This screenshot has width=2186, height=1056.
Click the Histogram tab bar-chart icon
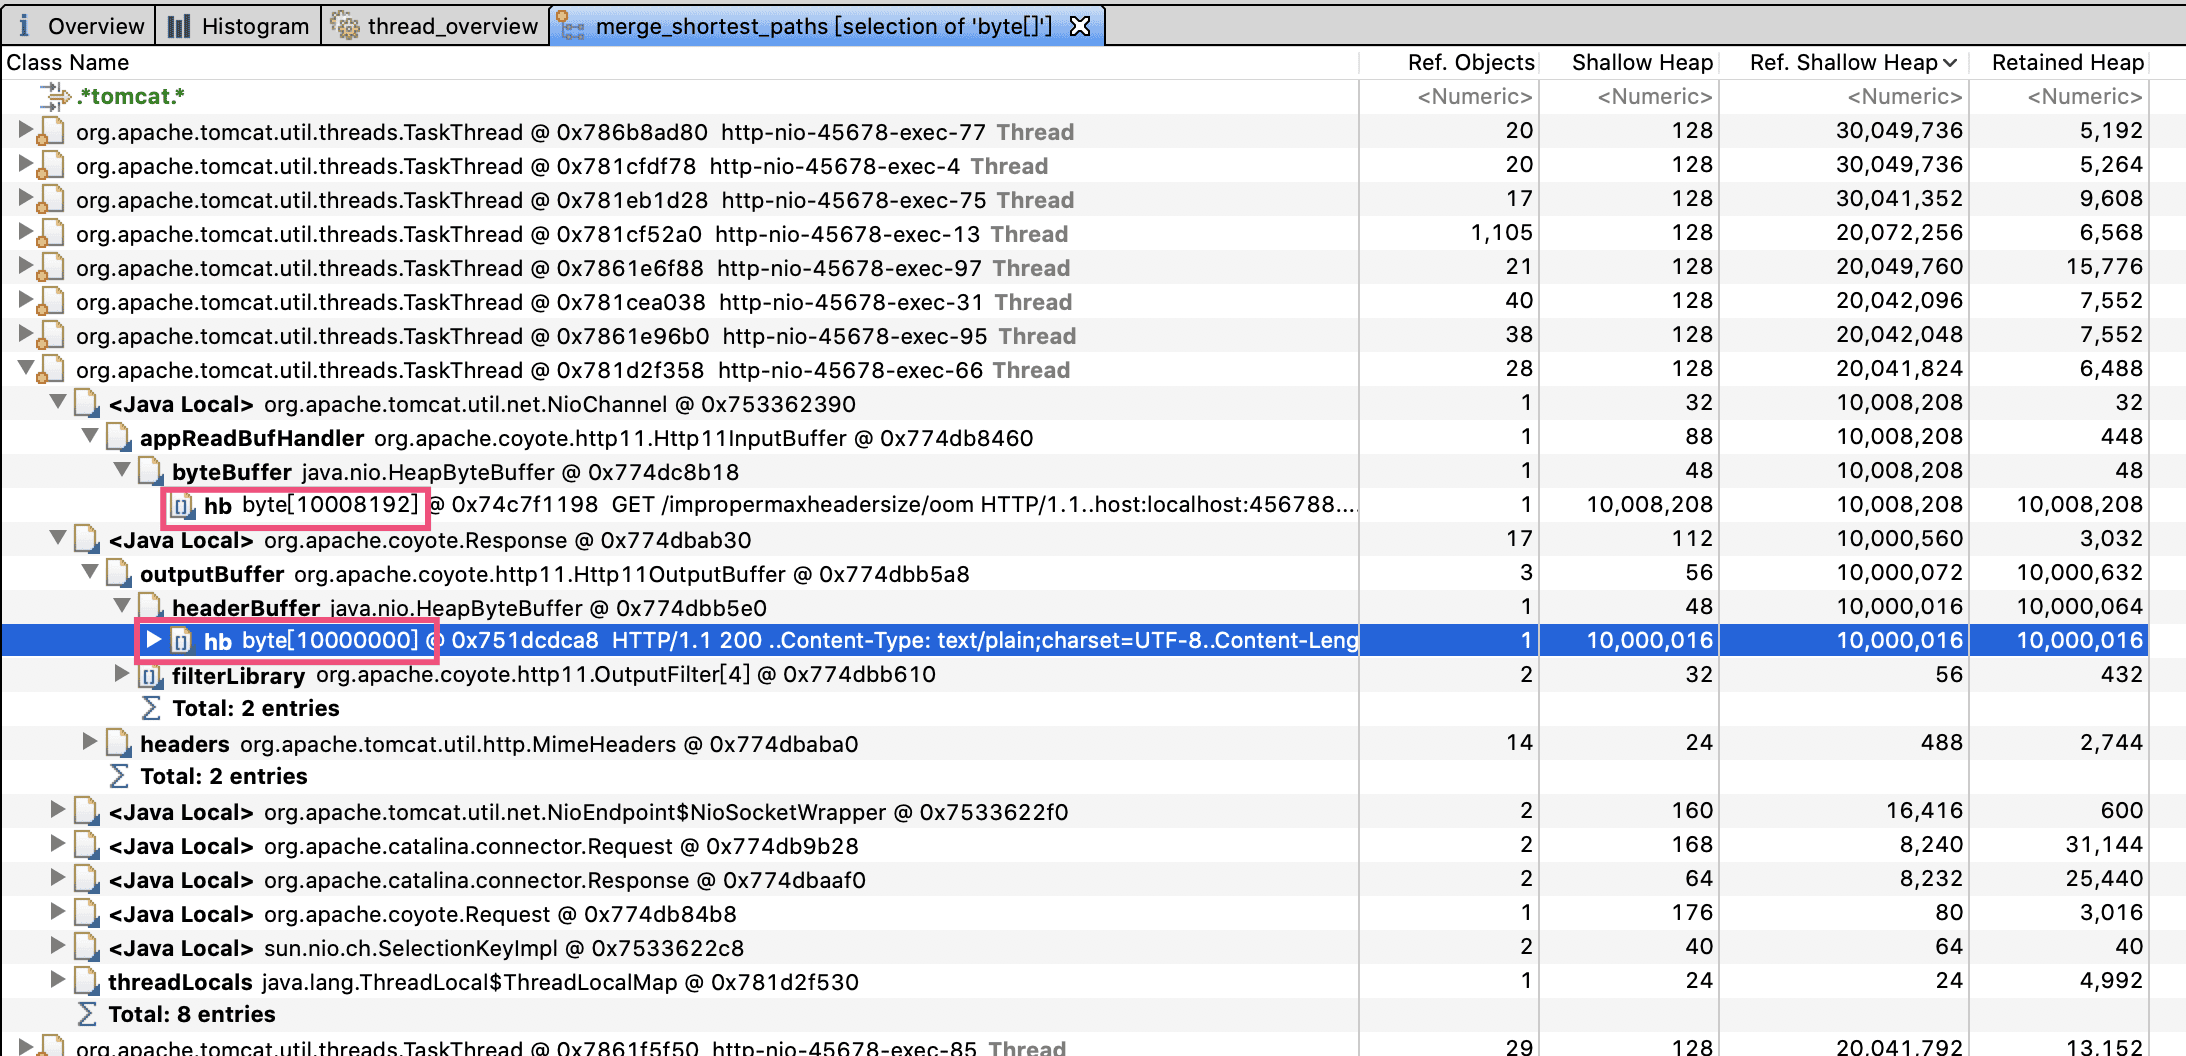click(179, 26)
